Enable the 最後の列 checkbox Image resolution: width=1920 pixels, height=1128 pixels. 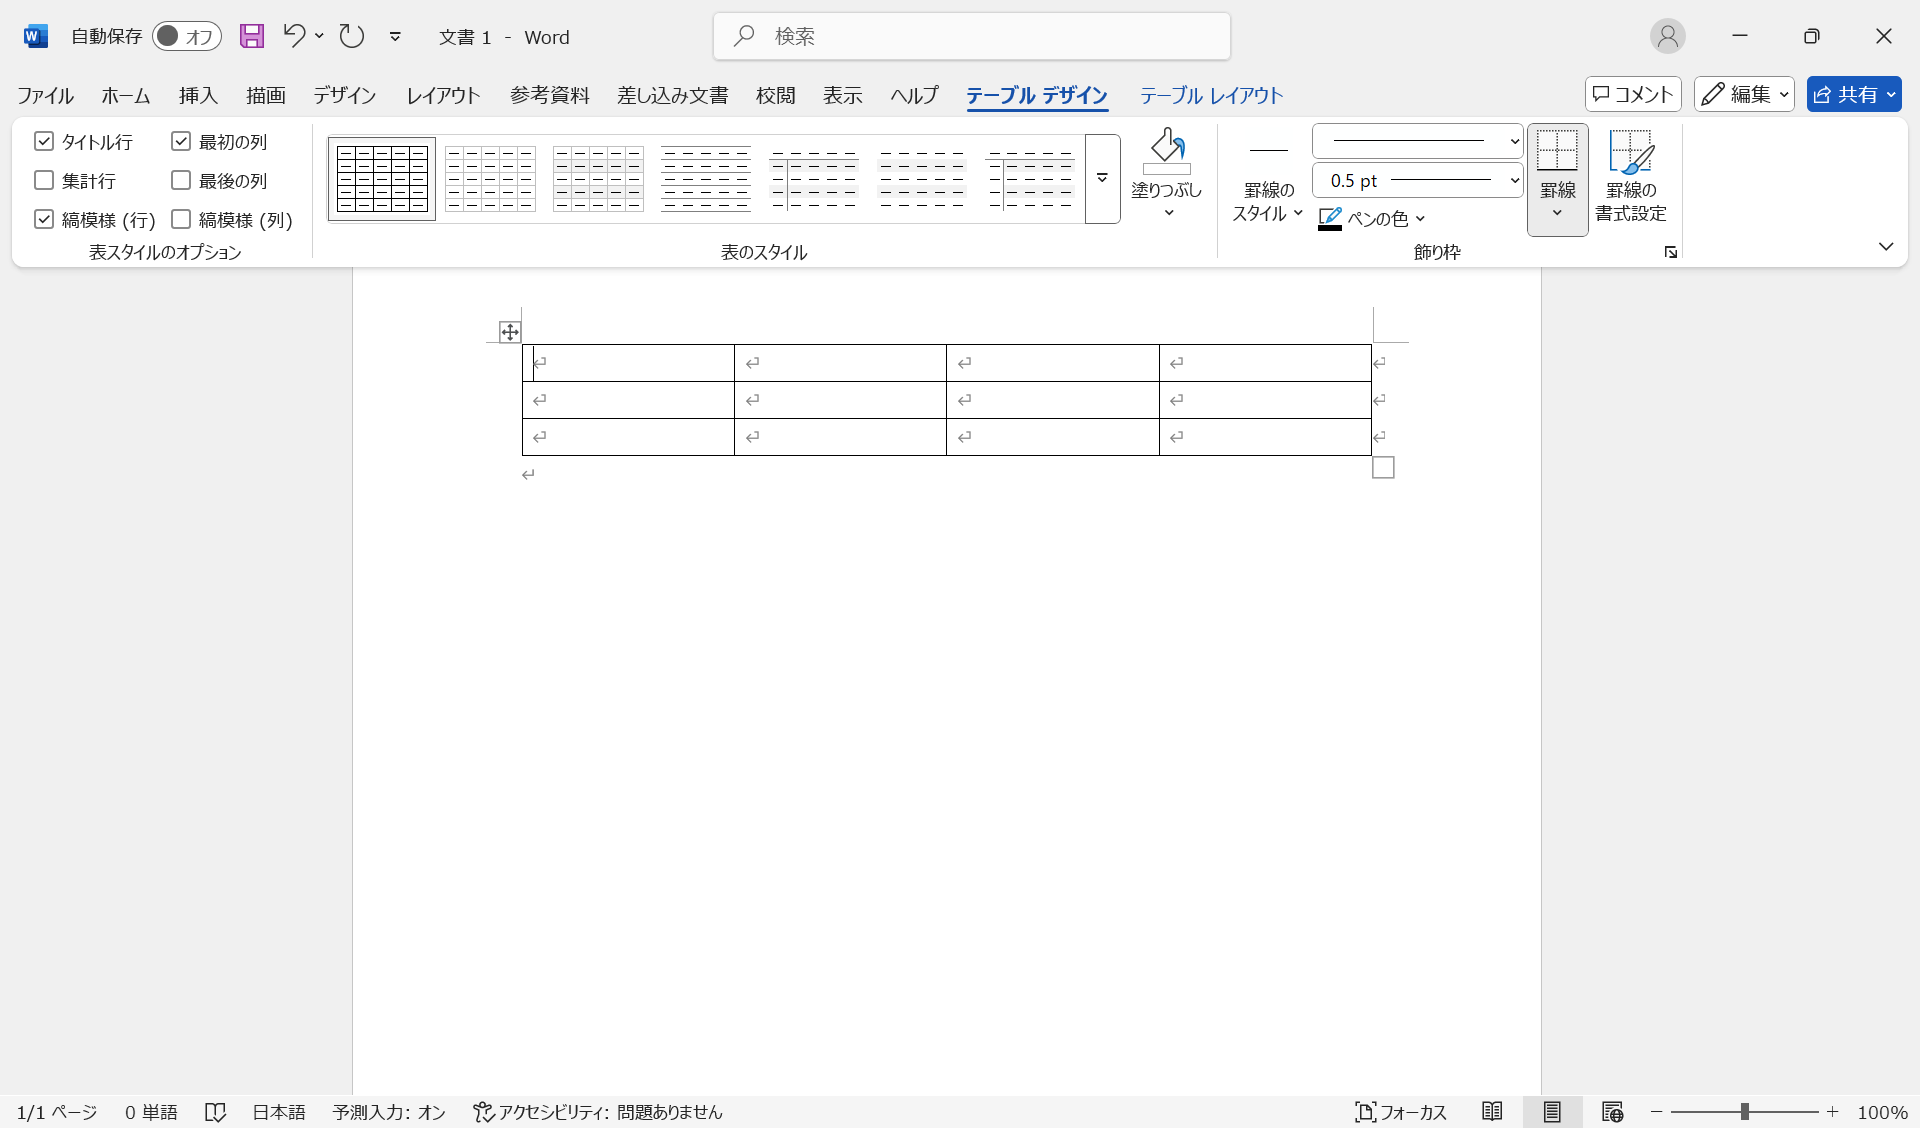(x=181, y=181)
